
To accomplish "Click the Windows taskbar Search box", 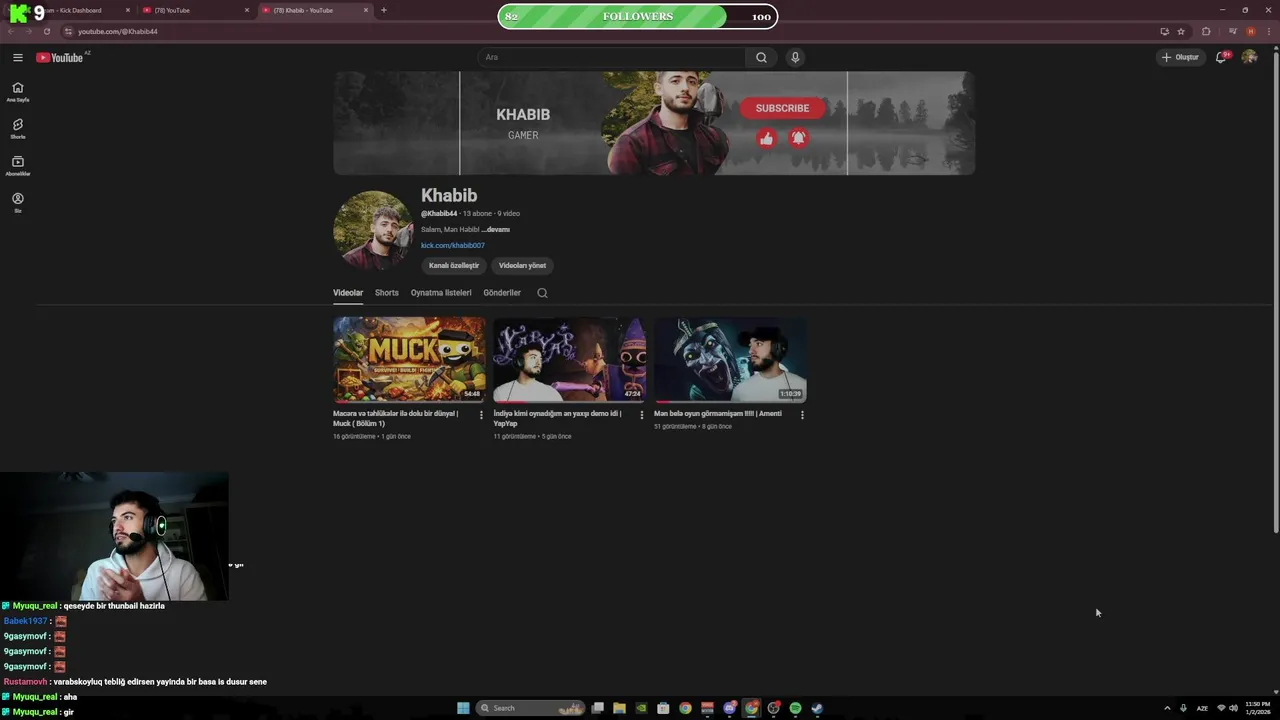I will 531,708.
